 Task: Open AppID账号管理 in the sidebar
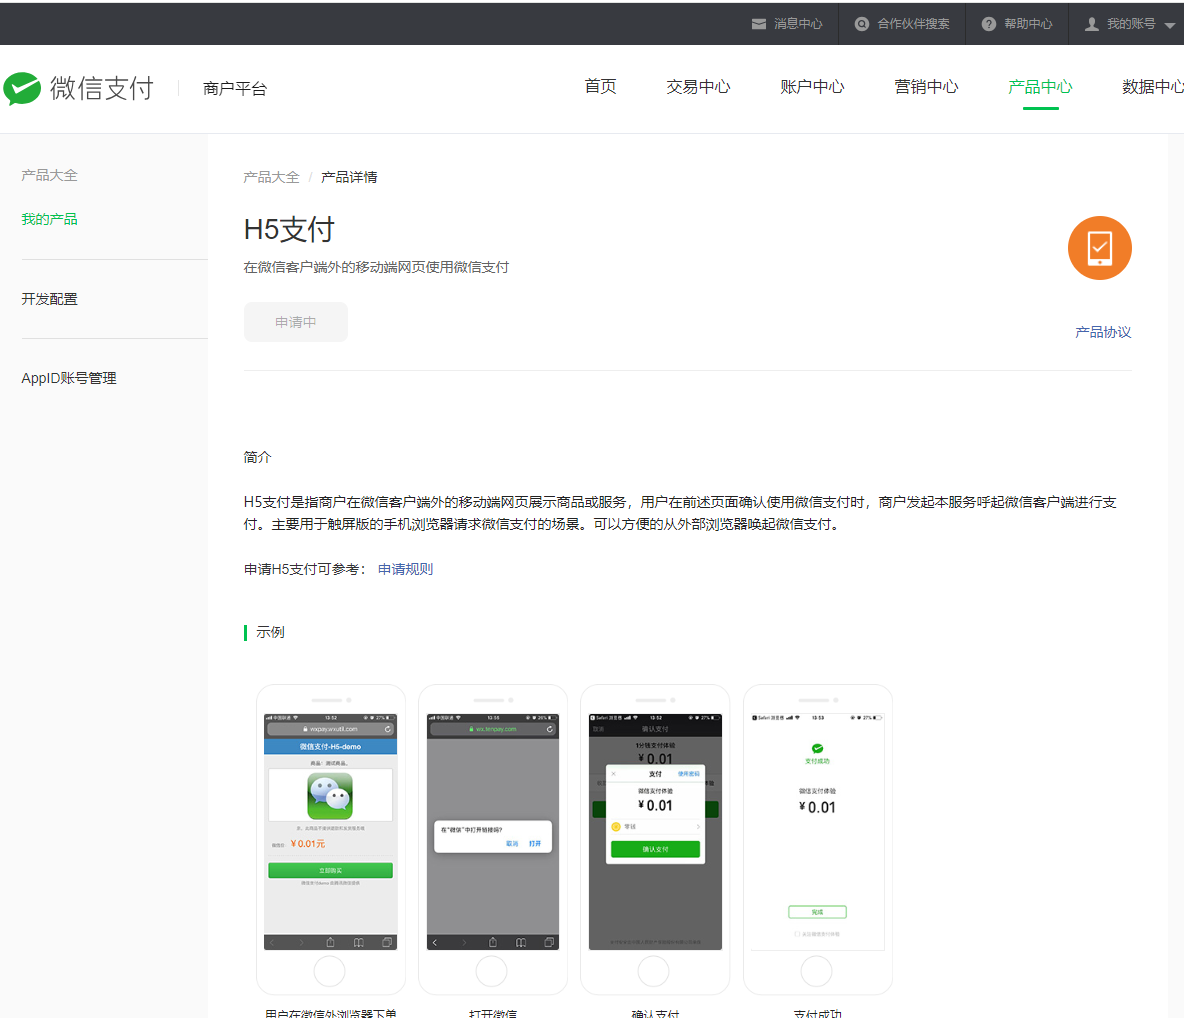click(x=69, y=378)
